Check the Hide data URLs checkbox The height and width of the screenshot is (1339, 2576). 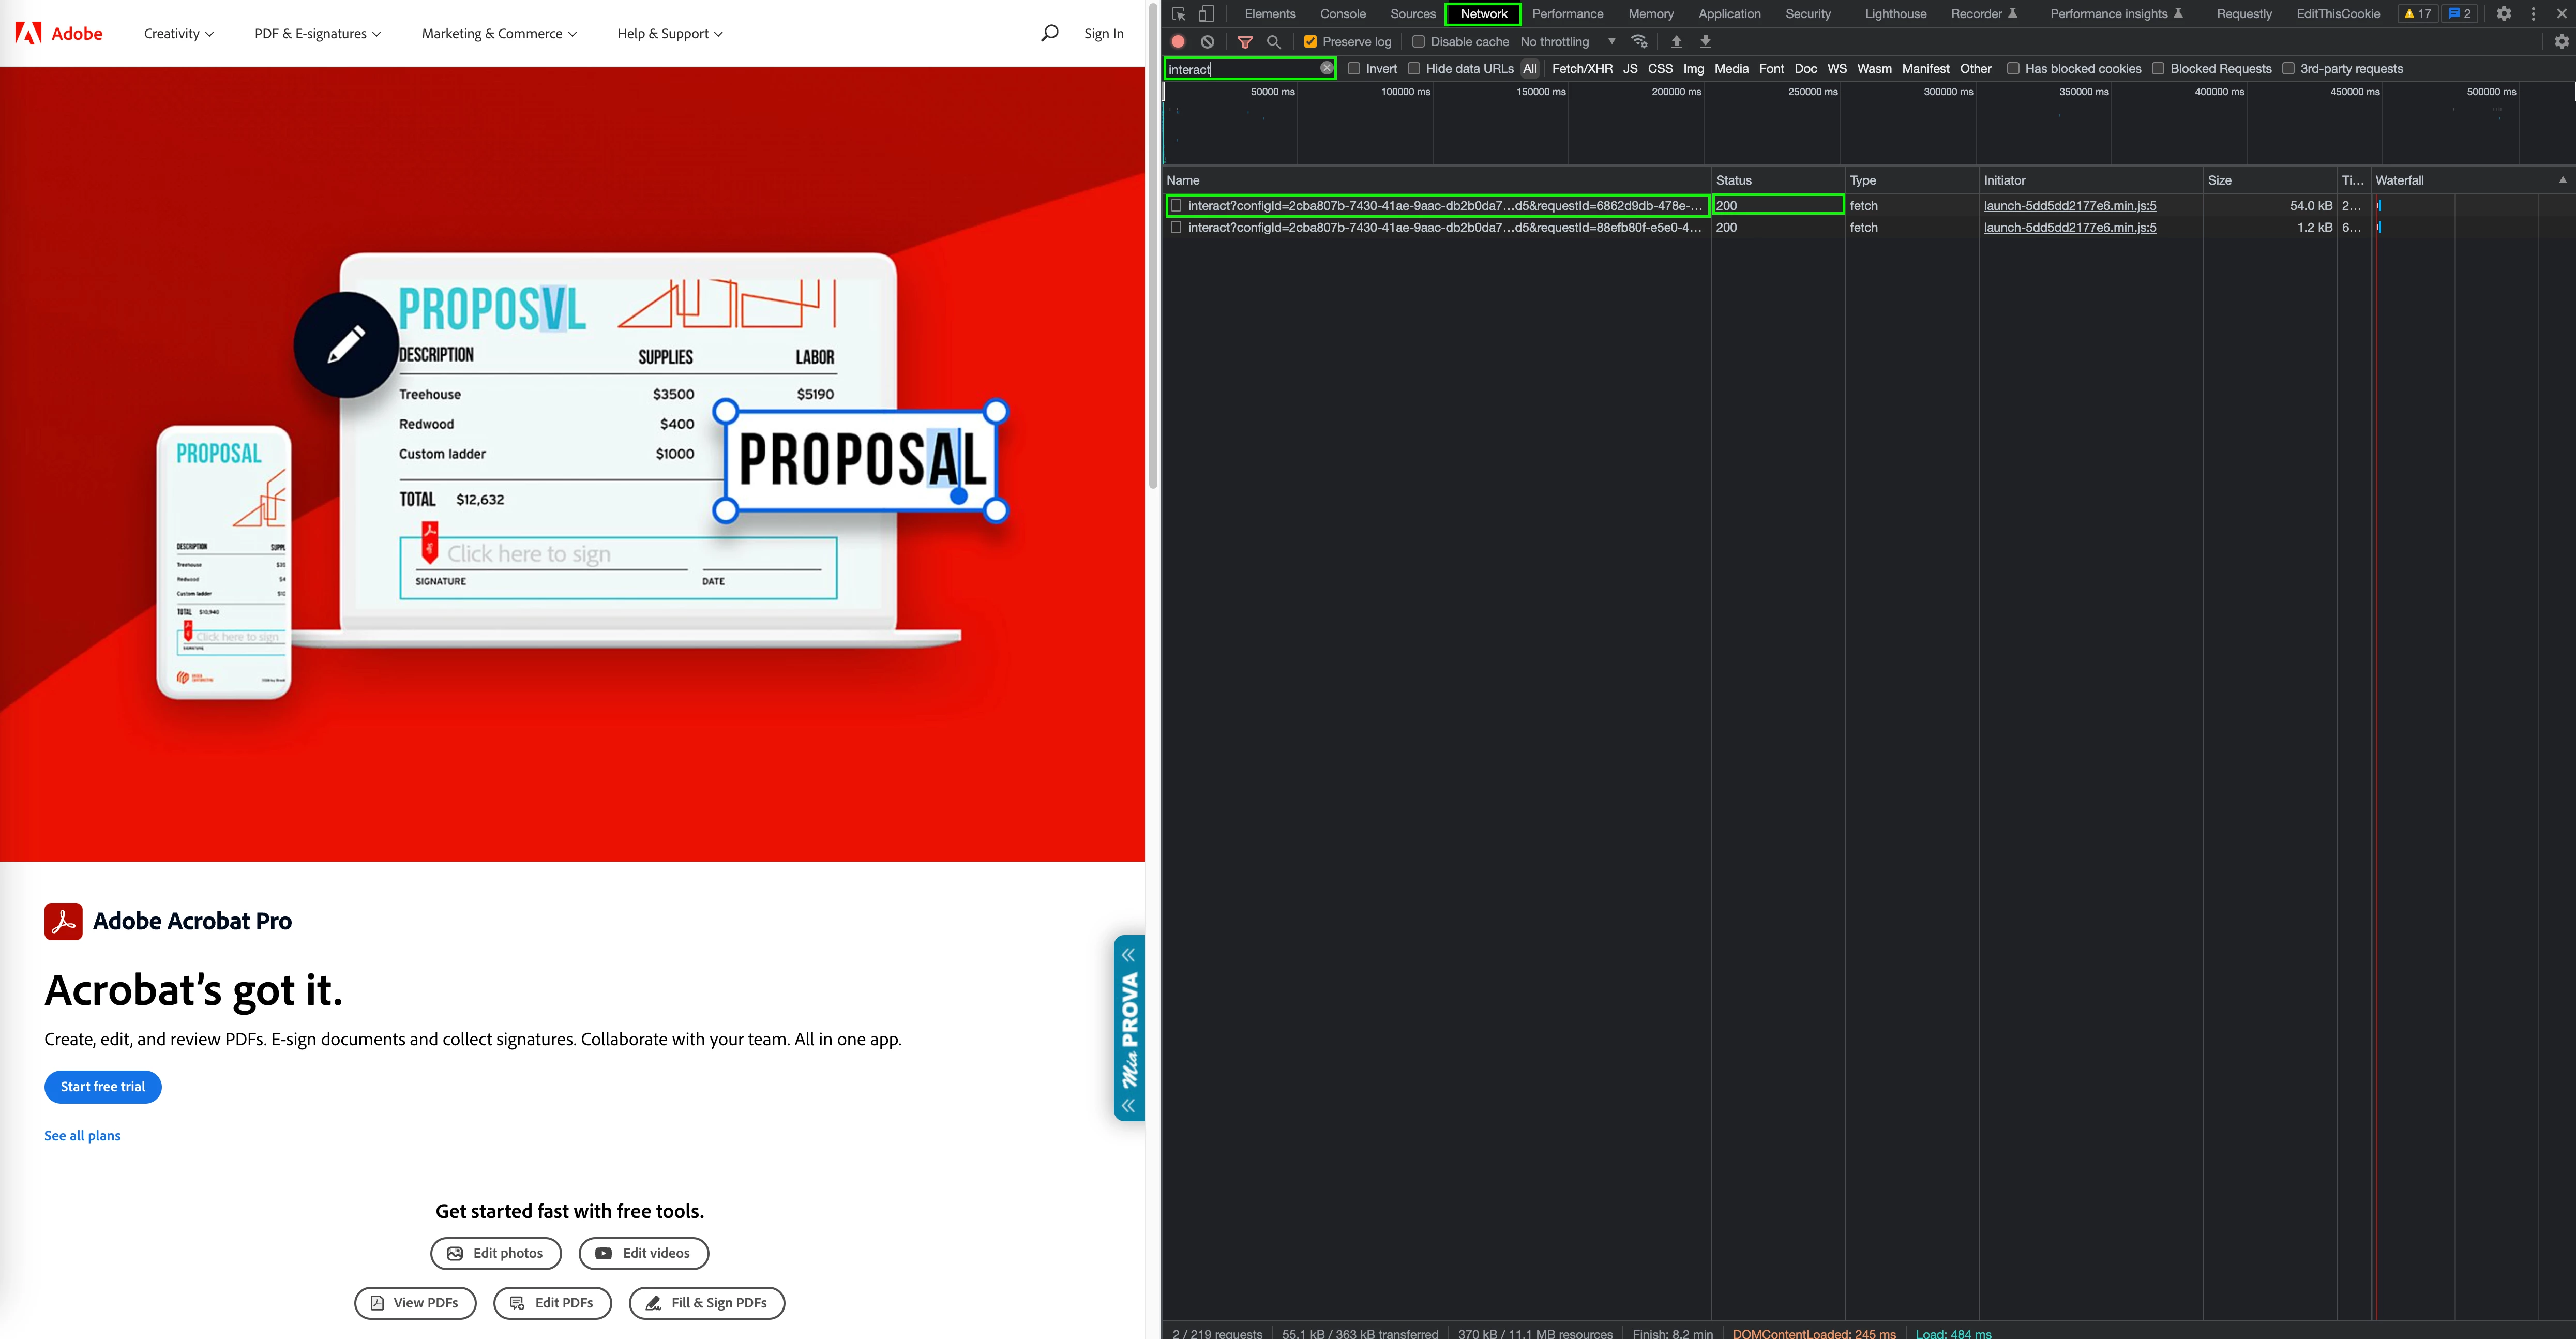click(x=1414, y=69)
